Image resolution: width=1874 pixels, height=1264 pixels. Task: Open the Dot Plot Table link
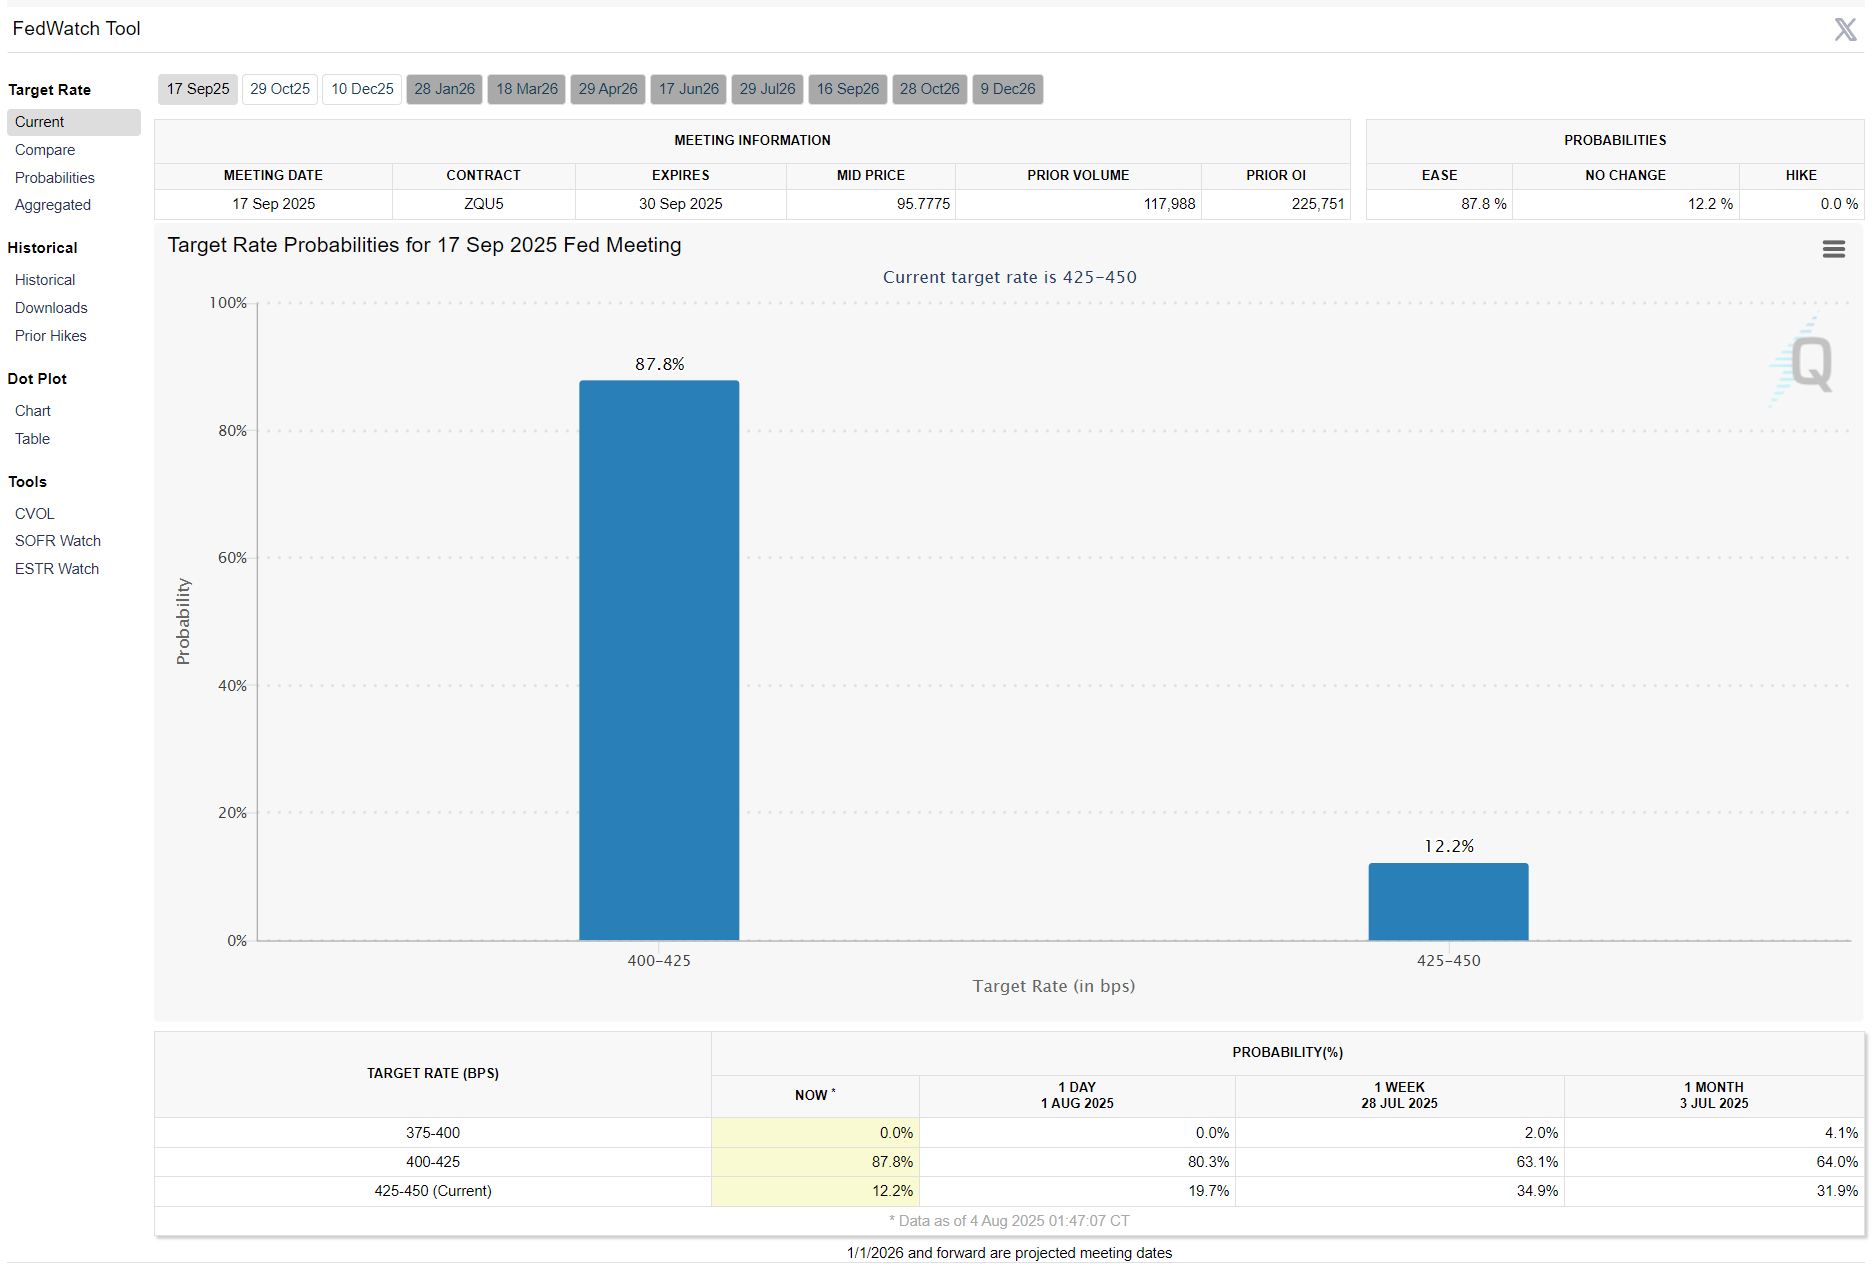(x=32, y=439)
